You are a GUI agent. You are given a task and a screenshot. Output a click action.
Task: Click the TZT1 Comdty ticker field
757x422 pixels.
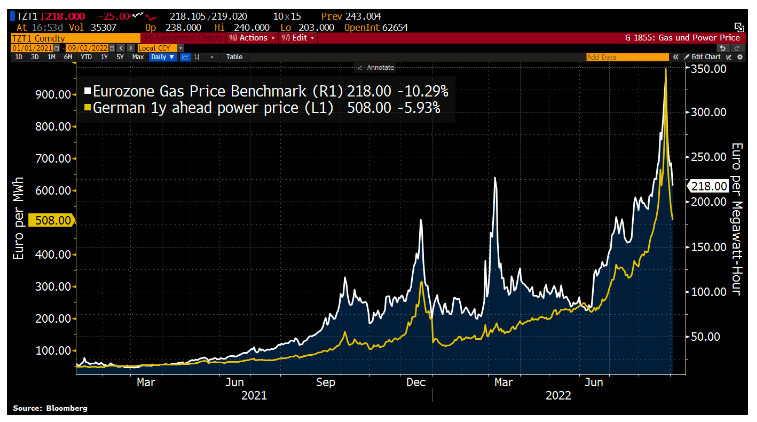[40, 38]
